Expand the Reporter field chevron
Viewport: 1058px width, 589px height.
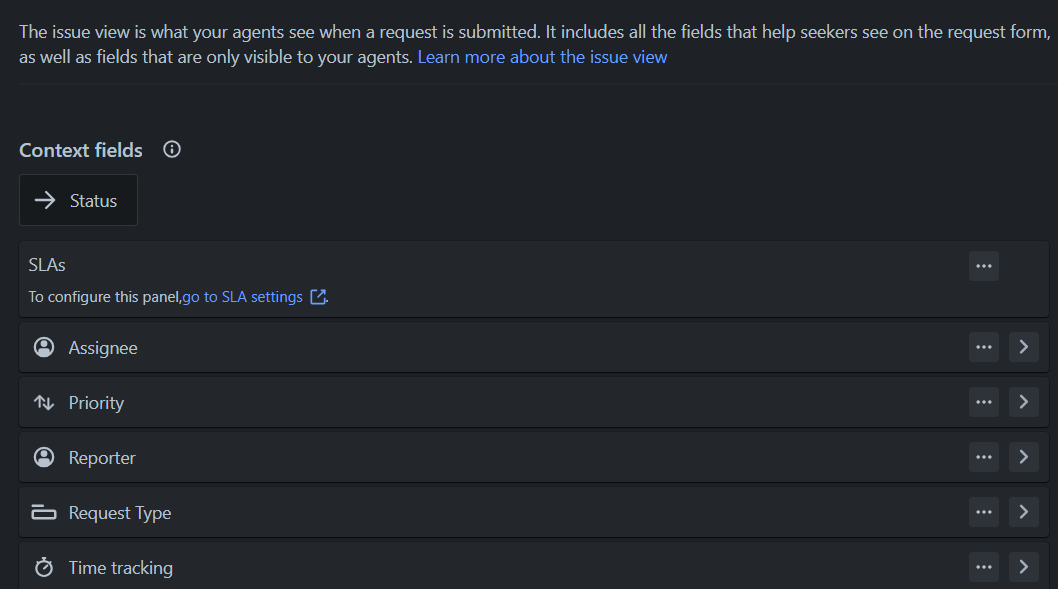pos(1024,457)
